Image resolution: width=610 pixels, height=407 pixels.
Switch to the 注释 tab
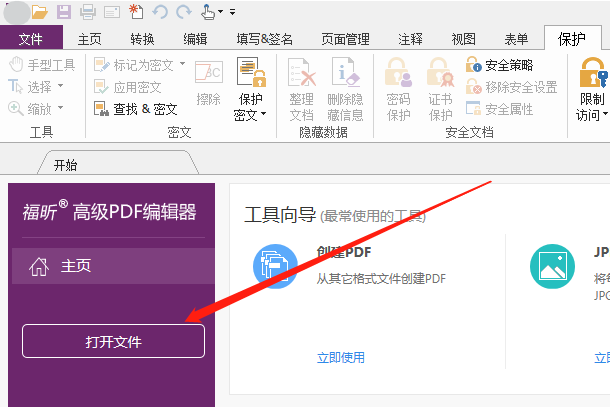tap(410, 39)
